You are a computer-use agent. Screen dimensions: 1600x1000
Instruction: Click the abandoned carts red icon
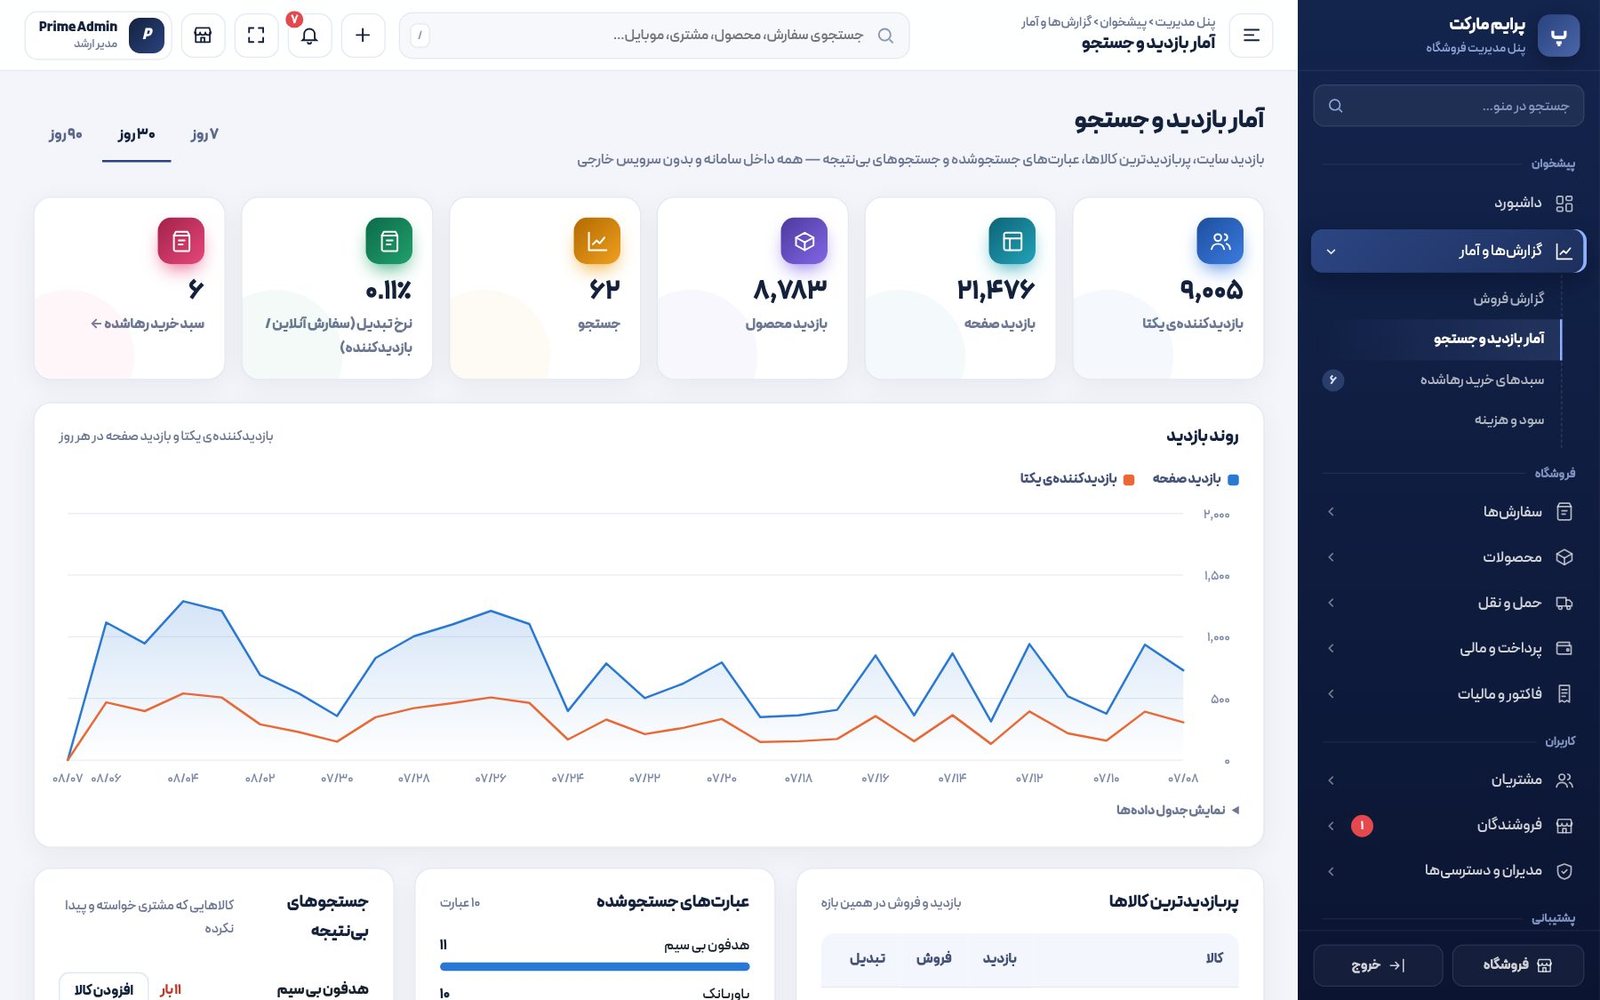[x=181, y=241]
